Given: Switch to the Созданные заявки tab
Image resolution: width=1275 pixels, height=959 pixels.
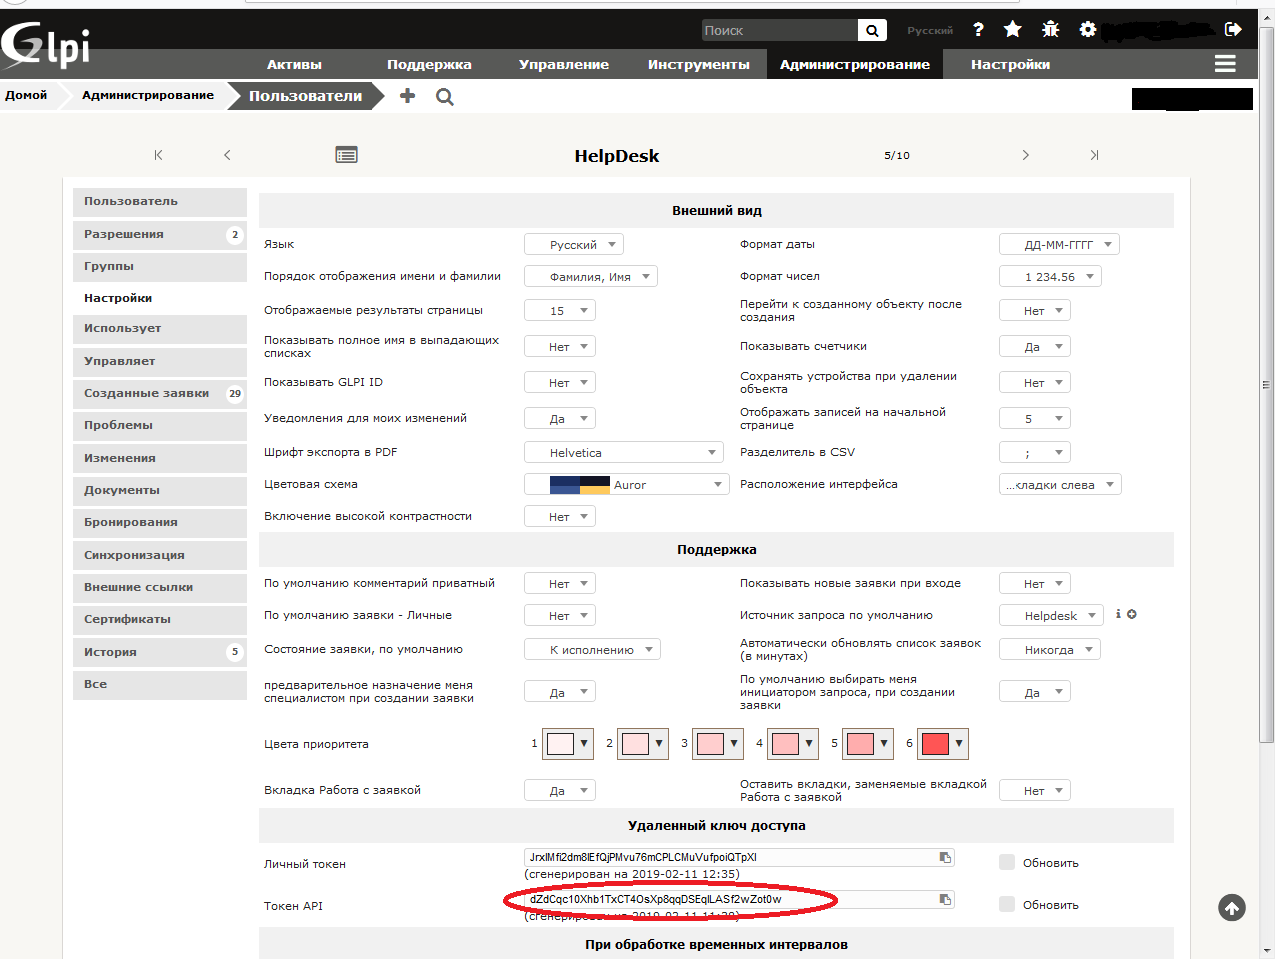Looking at the screenshot, I should (x=147, y=394).
